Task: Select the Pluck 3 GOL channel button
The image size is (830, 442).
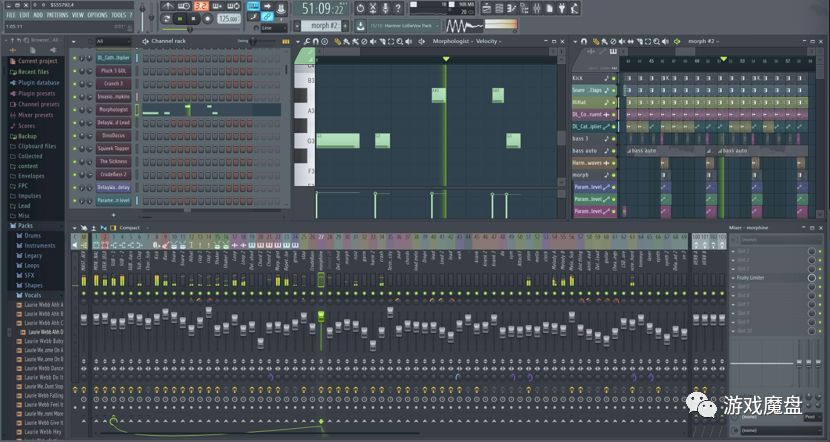Action: [x=114, y=70]
